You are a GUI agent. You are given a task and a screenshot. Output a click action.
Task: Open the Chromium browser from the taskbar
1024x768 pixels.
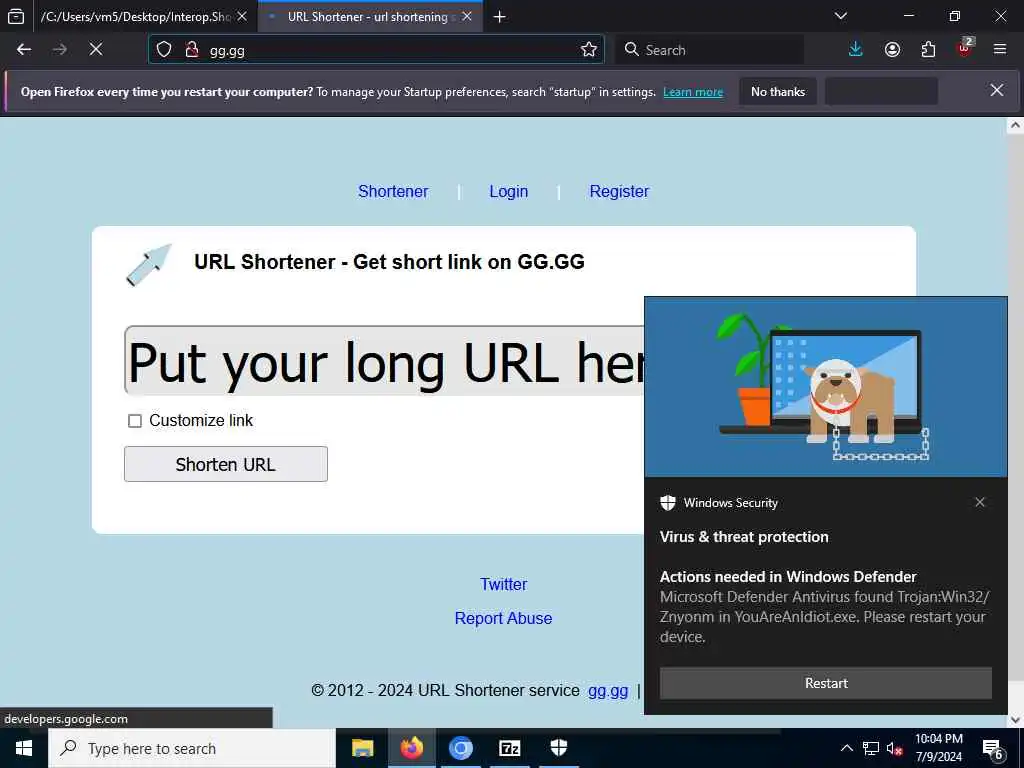460,748
